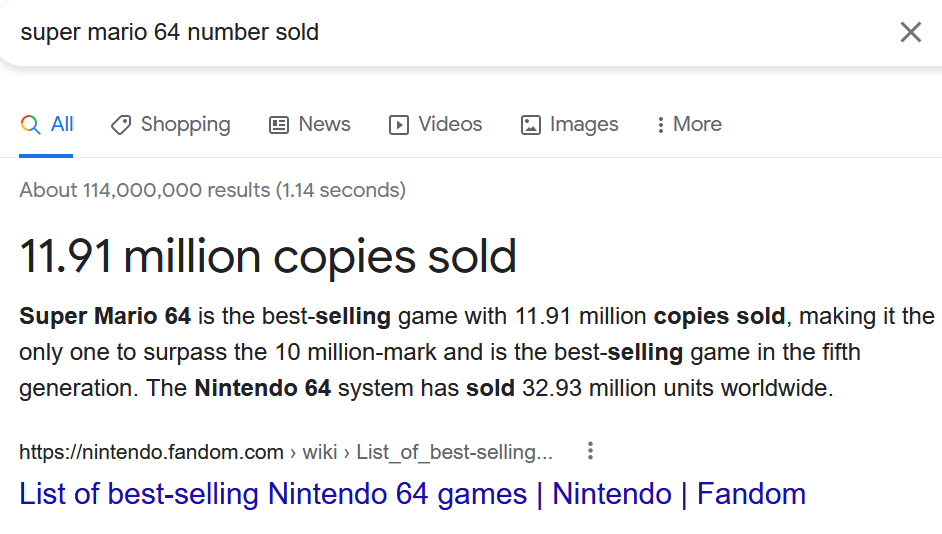Open List of best-selling Nintendo 64 games link
The height and width of the screenshot is (534, 942).
click(x=412, y=494)
